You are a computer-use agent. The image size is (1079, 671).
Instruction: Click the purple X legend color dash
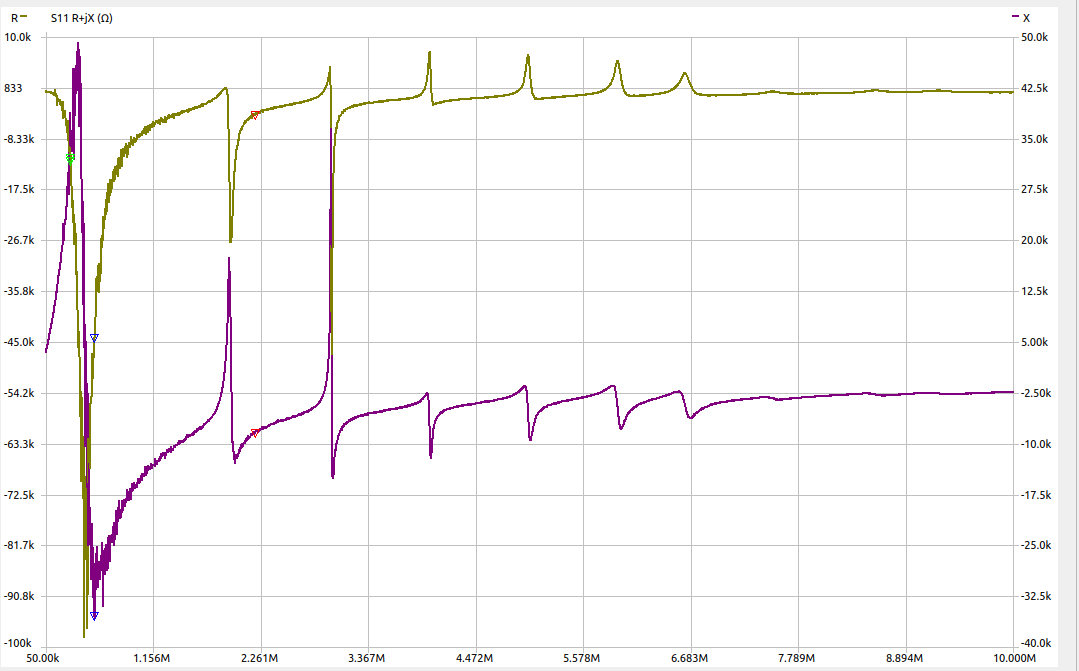coord(1014,17)
